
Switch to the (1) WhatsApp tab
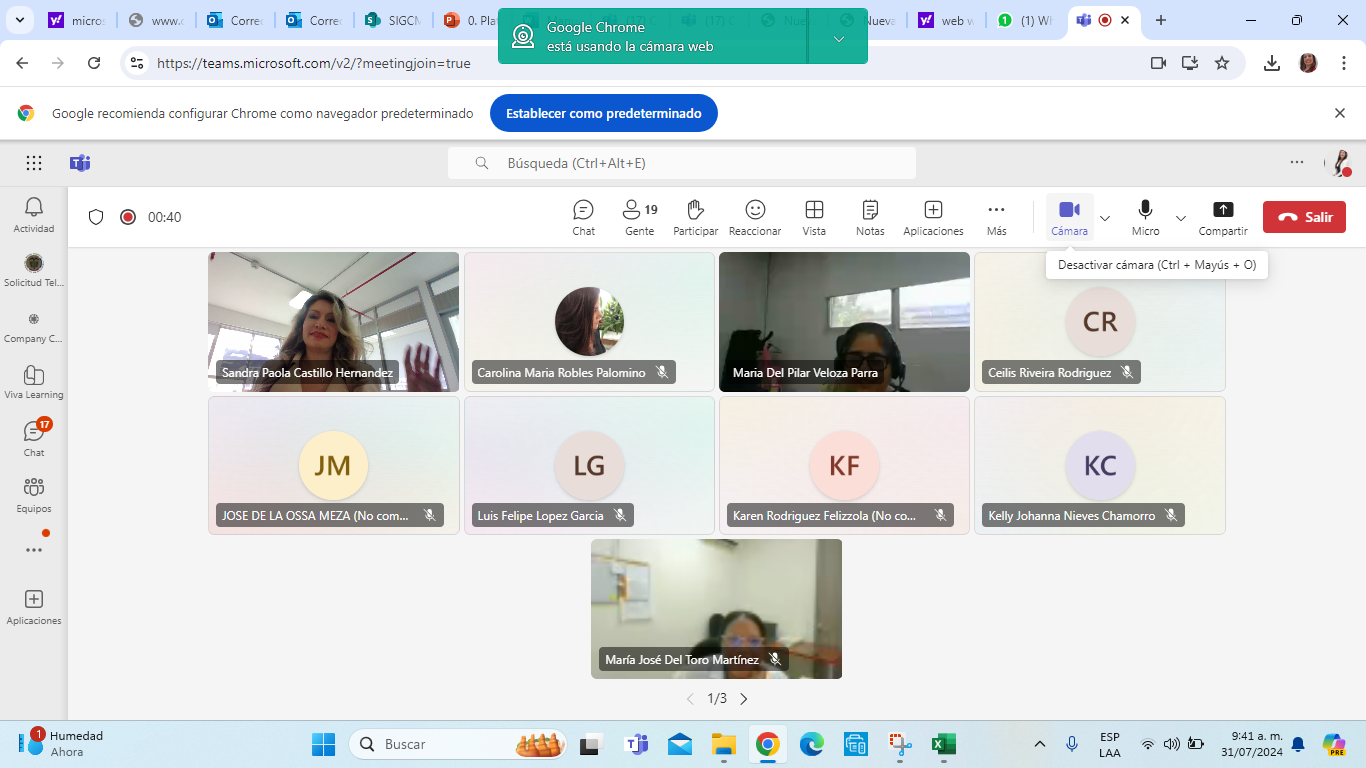1025,20
